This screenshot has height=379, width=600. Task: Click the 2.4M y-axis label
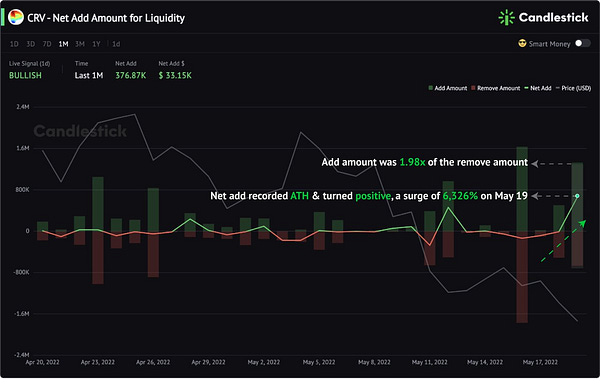(x=23, y=107)
